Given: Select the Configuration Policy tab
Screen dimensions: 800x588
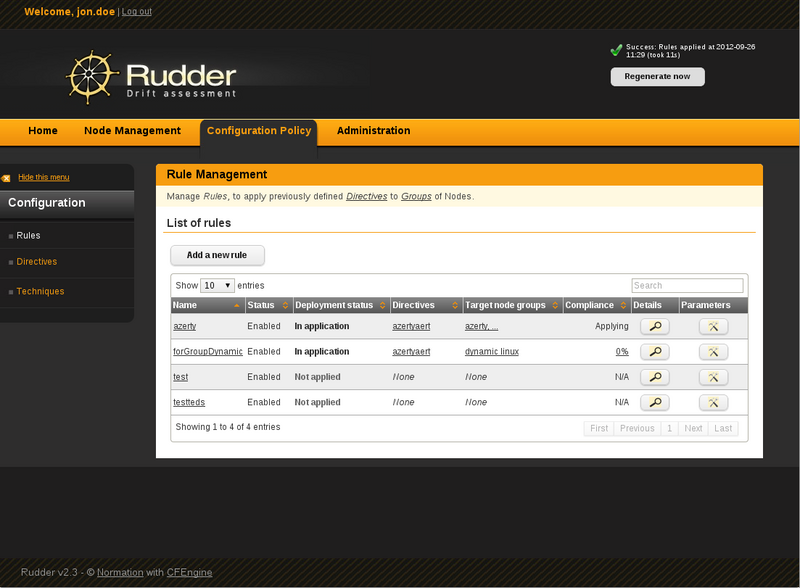Looking at the screenshot, I should (259, 131).
